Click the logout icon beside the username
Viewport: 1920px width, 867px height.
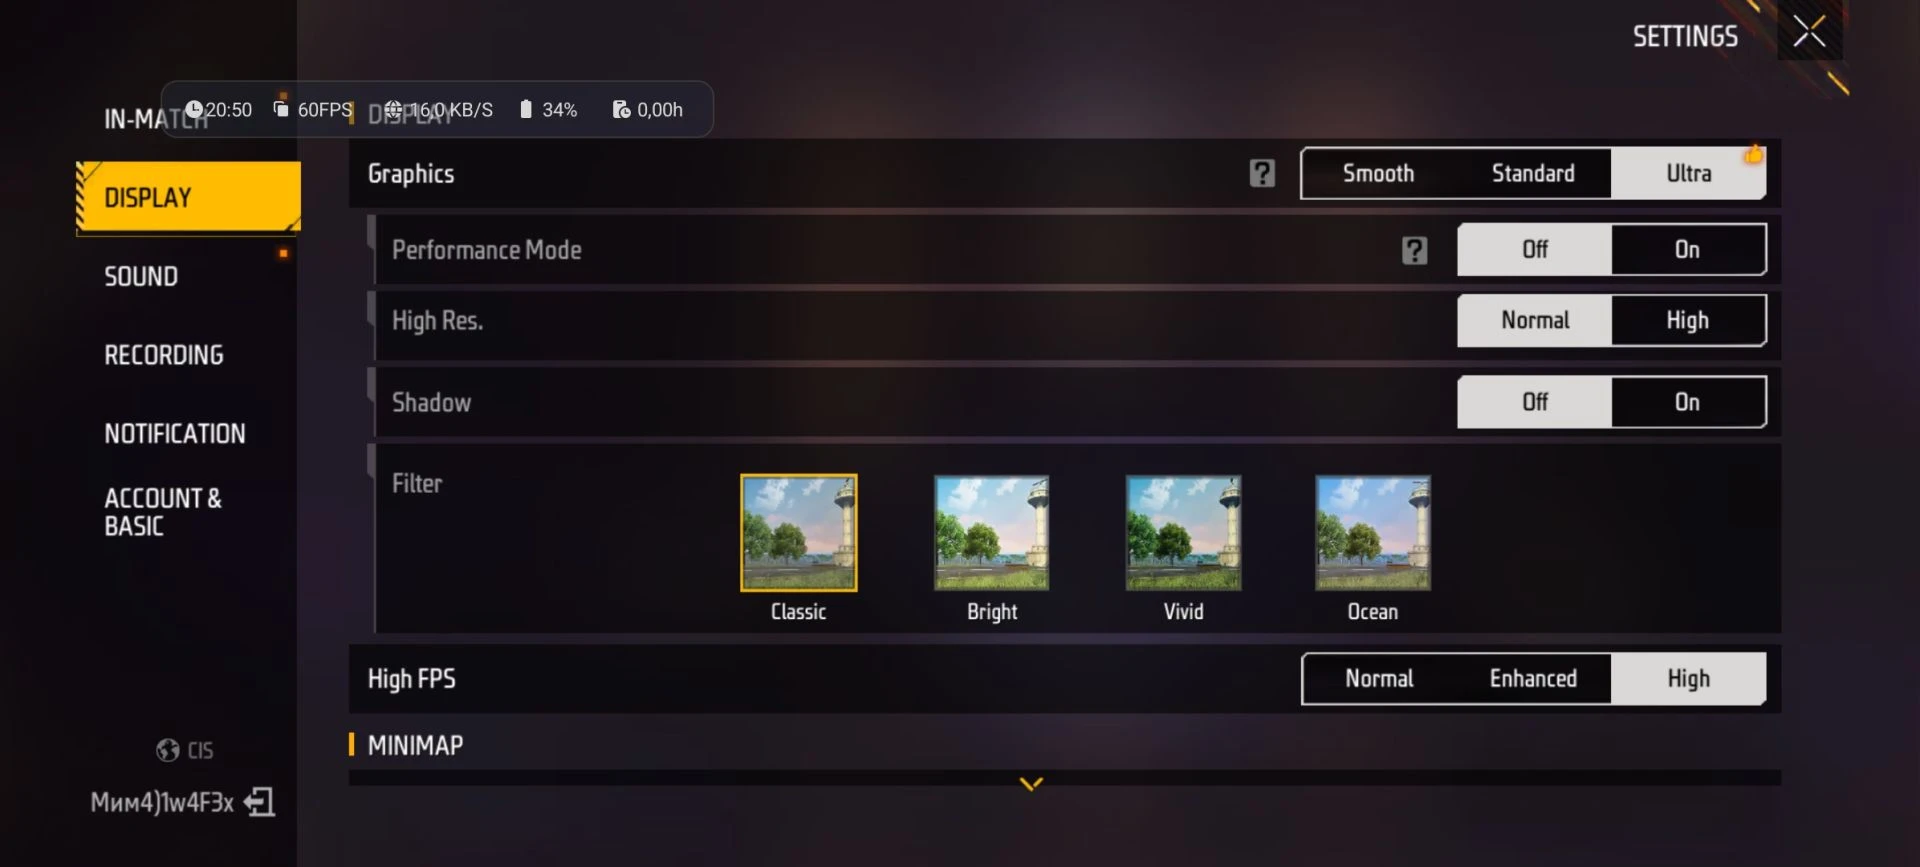pos(259,802)
